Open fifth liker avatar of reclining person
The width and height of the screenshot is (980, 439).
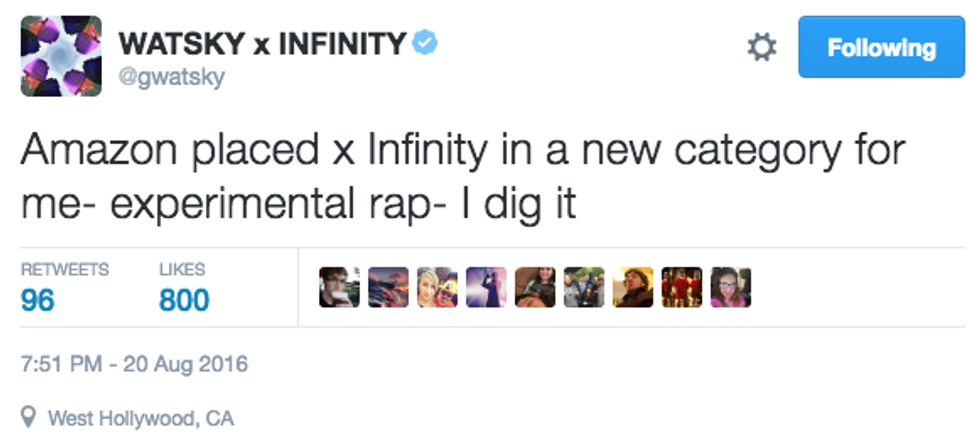(535, 287)
